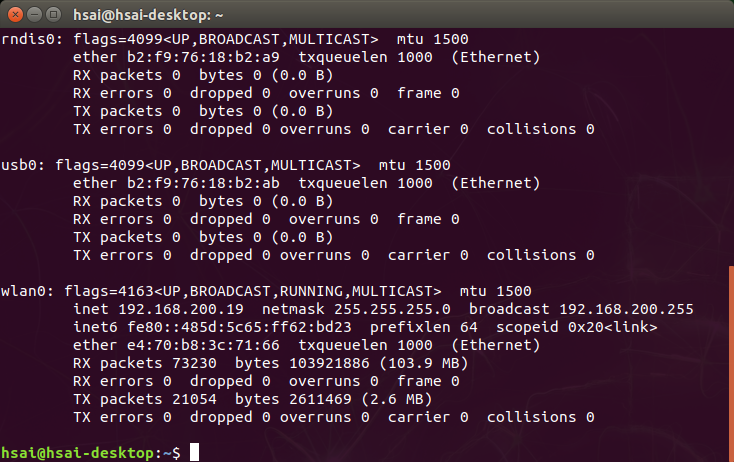Click mtu 1500 on rndis0 line

[x=433, y=39]
